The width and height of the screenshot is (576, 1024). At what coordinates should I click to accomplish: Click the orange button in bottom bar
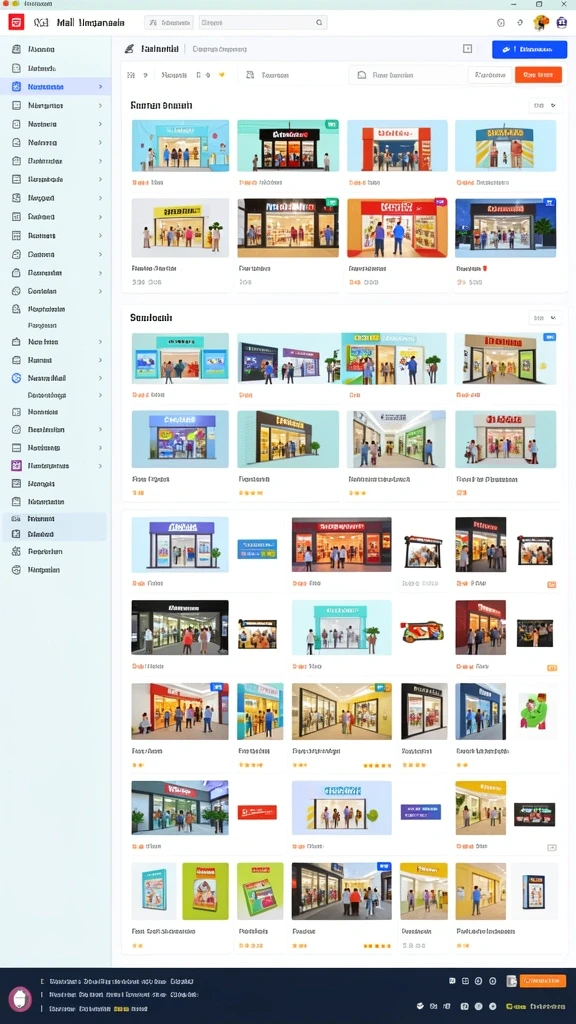(543, 981)
